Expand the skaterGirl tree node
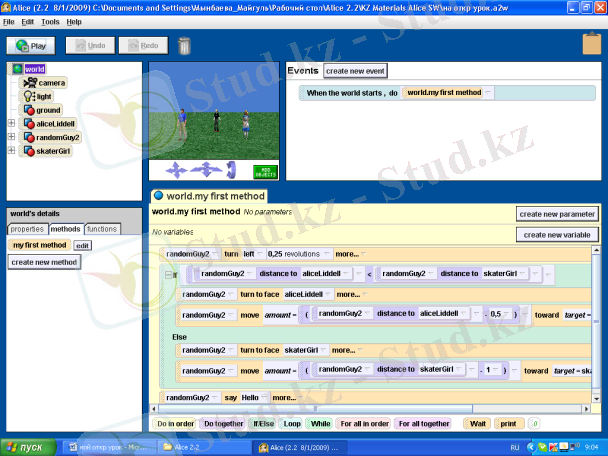608x456 pixels. click(x=11, y=151)
